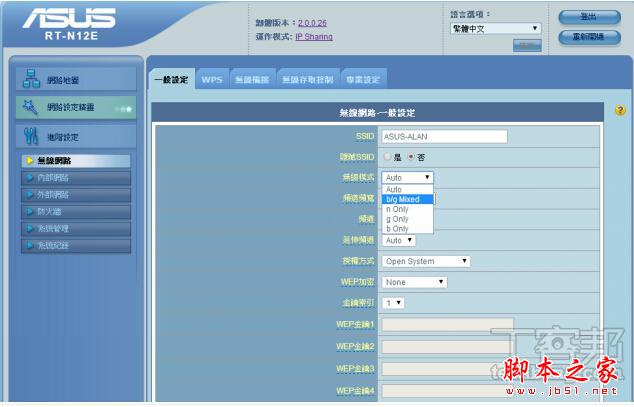The image size is (634, 407).
Task: Click the SSID field label
Action: click(365, 136)
